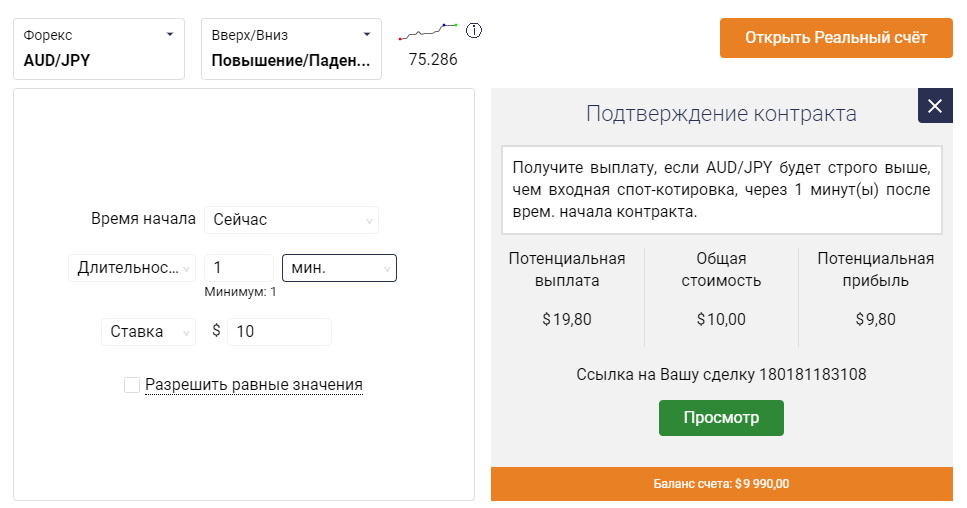Expand the 'мин.' duration units dropdown
This screenshot has width=967, height=508.
(339, 268)
